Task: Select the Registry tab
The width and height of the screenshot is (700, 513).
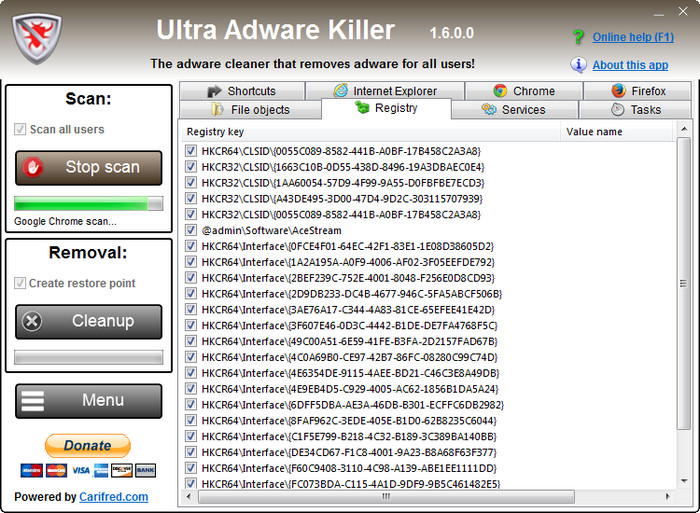Action: 386,108
